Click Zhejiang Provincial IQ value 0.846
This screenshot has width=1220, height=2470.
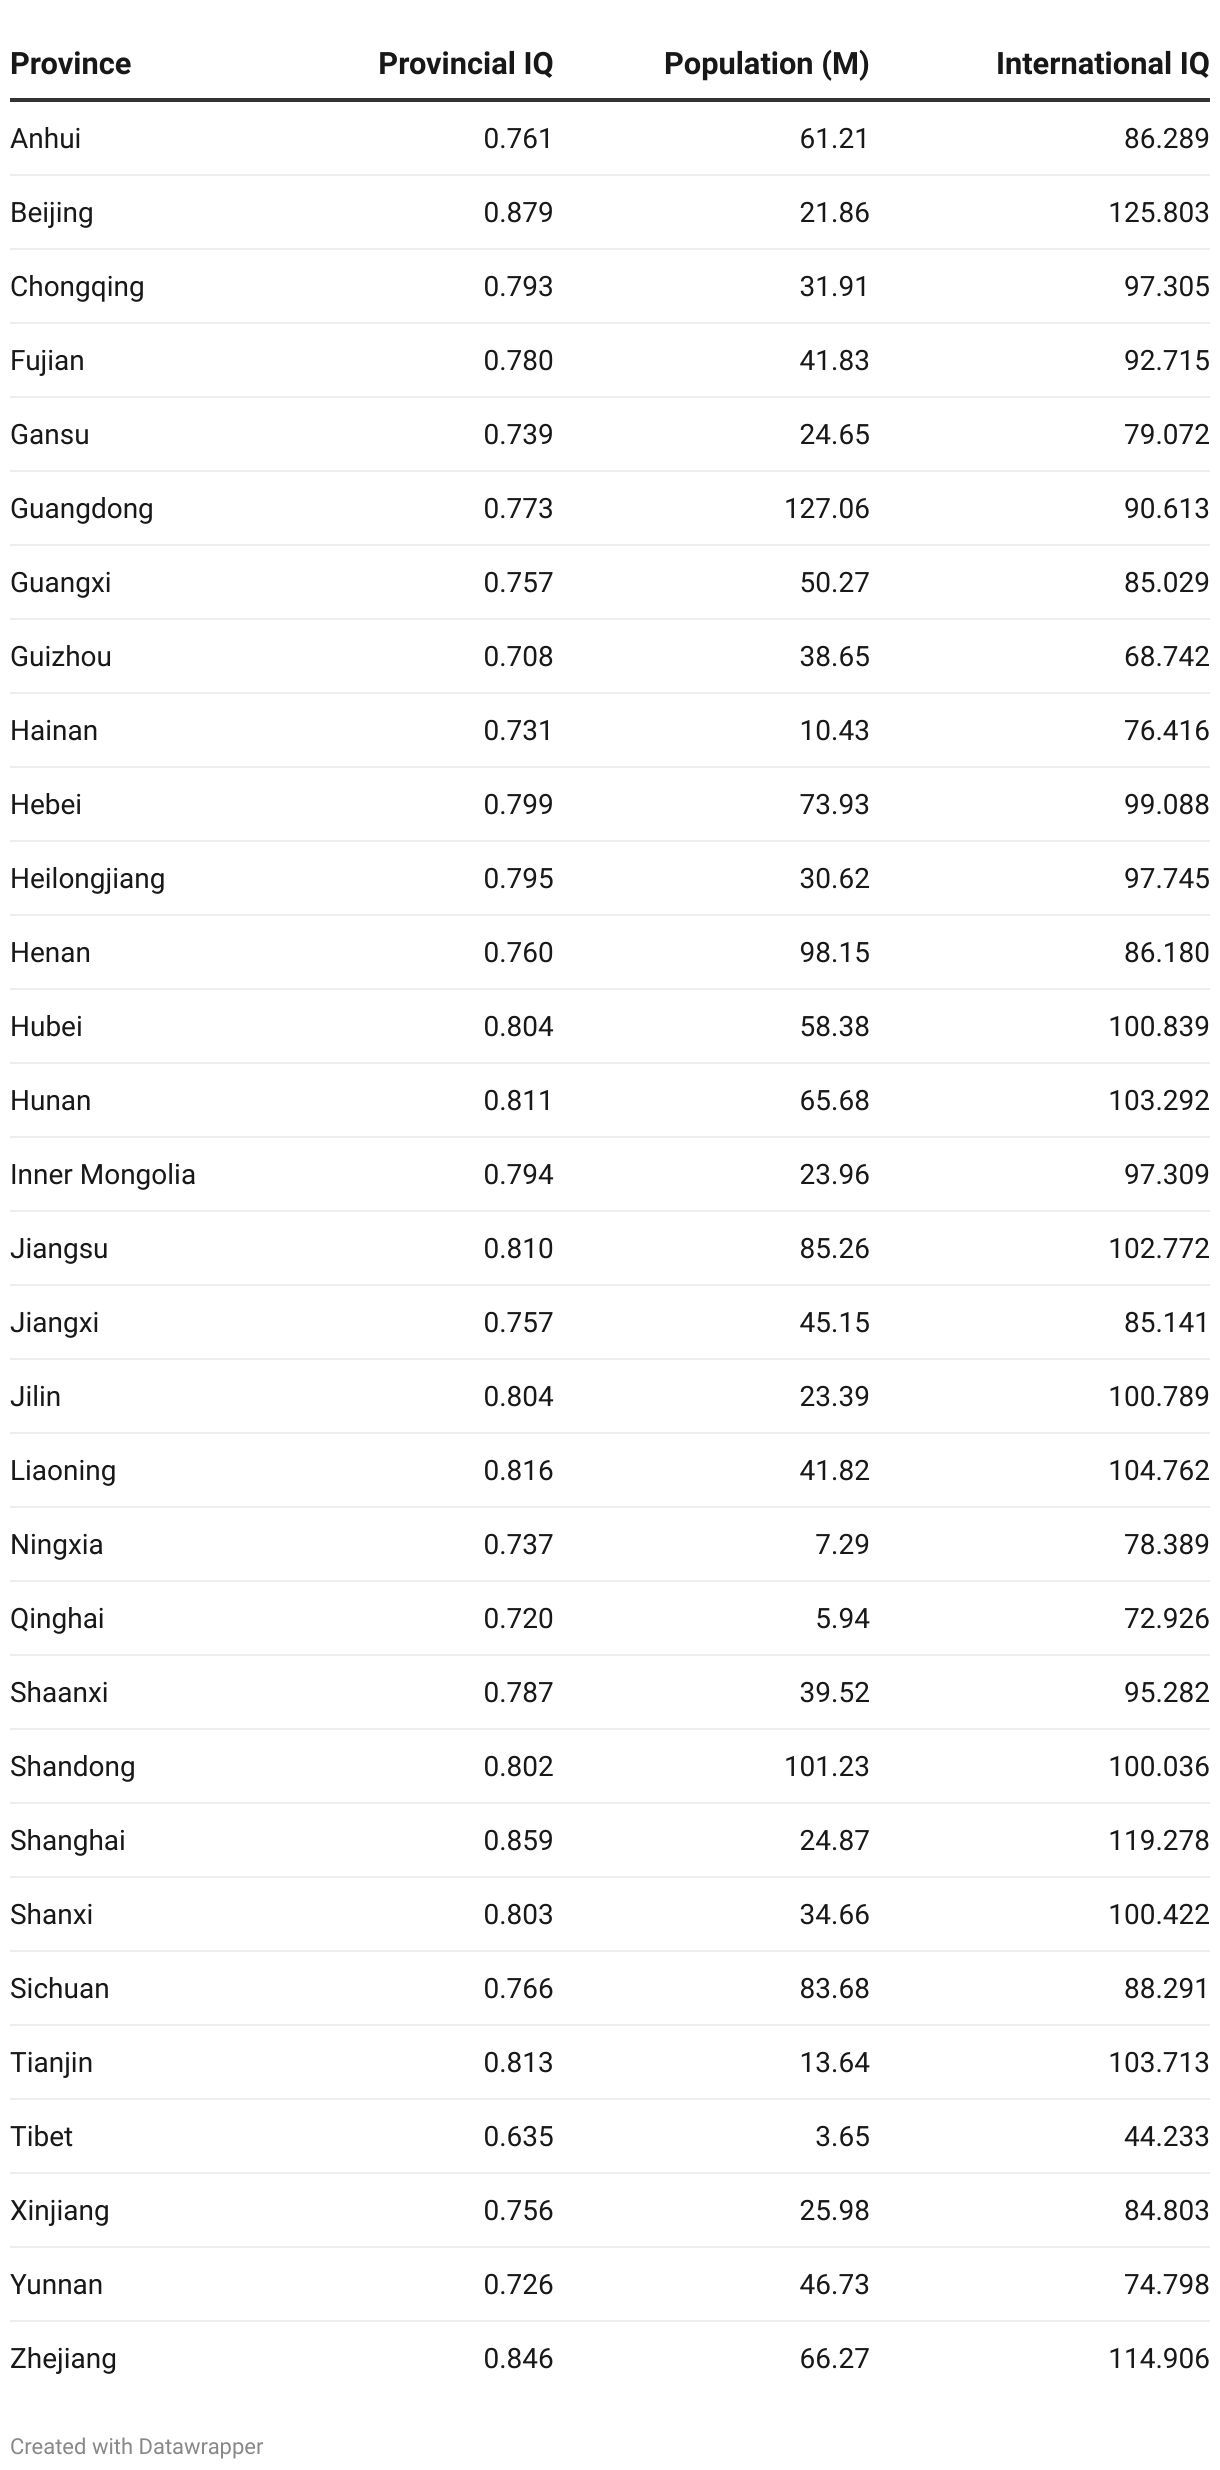[x=518, y=2359]
